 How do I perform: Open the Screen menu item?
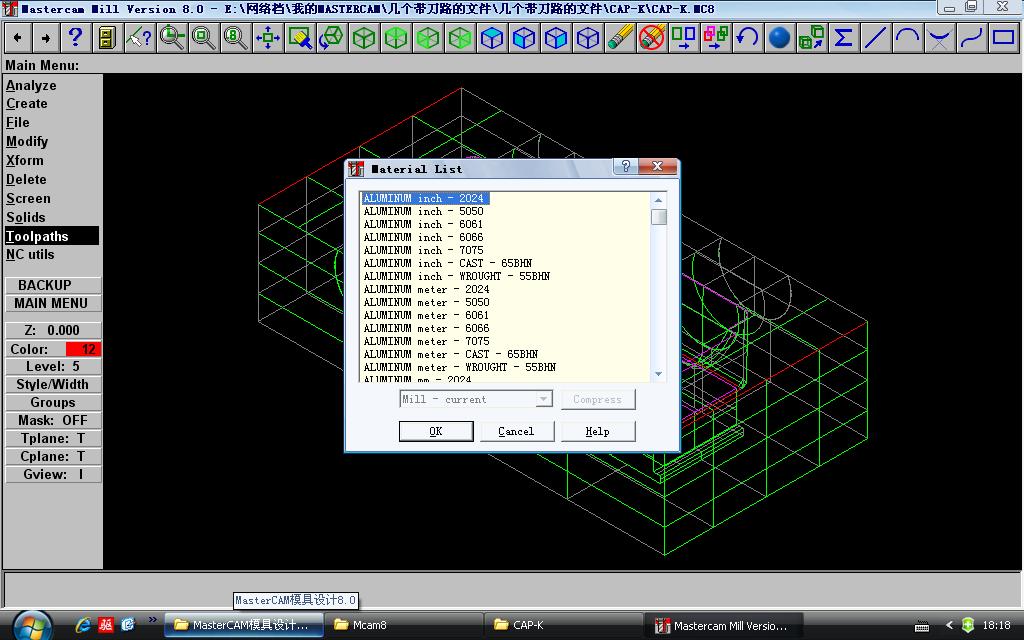[x=29, y=199]
